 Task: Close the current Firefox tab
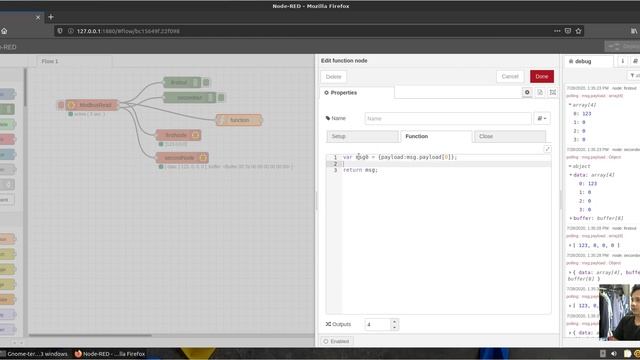click(38, 17)
